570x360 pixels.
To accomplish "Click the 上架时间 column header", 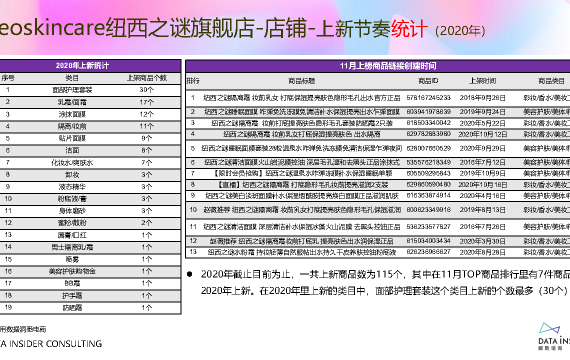I will [482, 81].
